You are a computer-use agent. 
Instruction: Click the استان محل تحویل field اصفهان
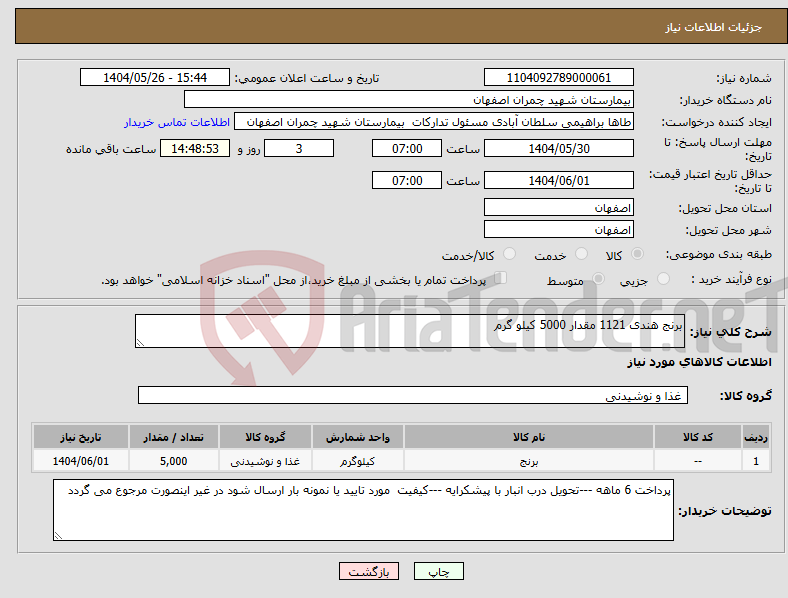pos(558,207)
